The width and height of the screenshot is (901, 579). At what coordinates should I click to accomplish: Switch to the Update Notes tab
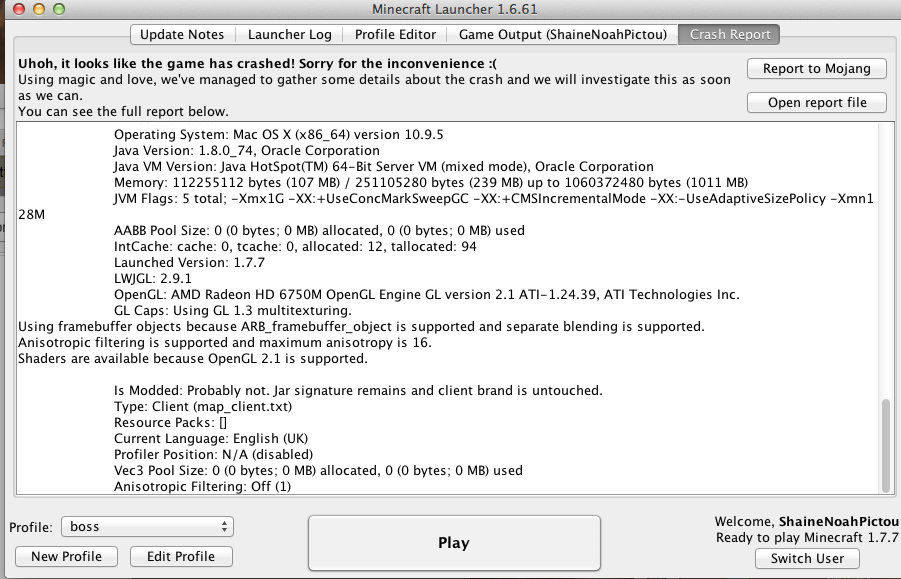click(182, 34)
